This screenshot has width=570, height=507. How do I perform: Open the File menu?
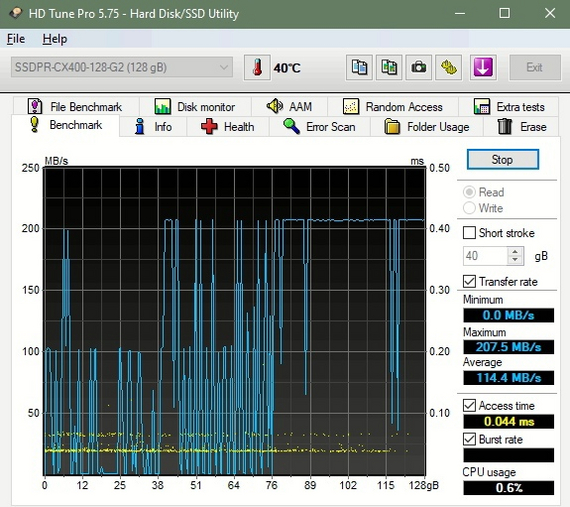tap(16, 39)
